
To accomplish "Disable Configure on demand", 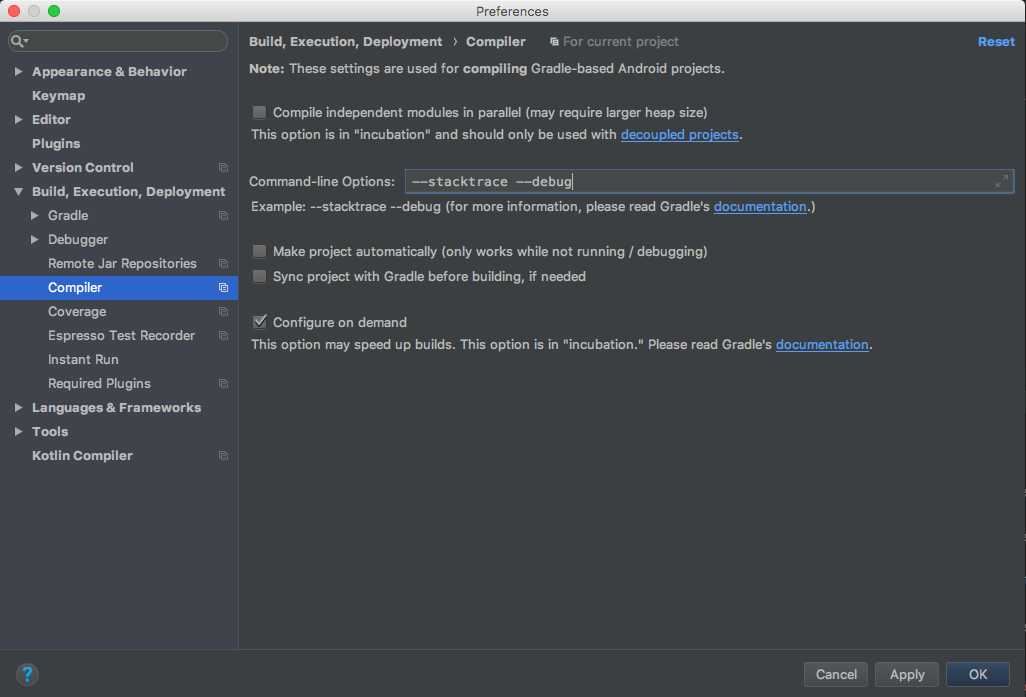I will coord(259,322).
